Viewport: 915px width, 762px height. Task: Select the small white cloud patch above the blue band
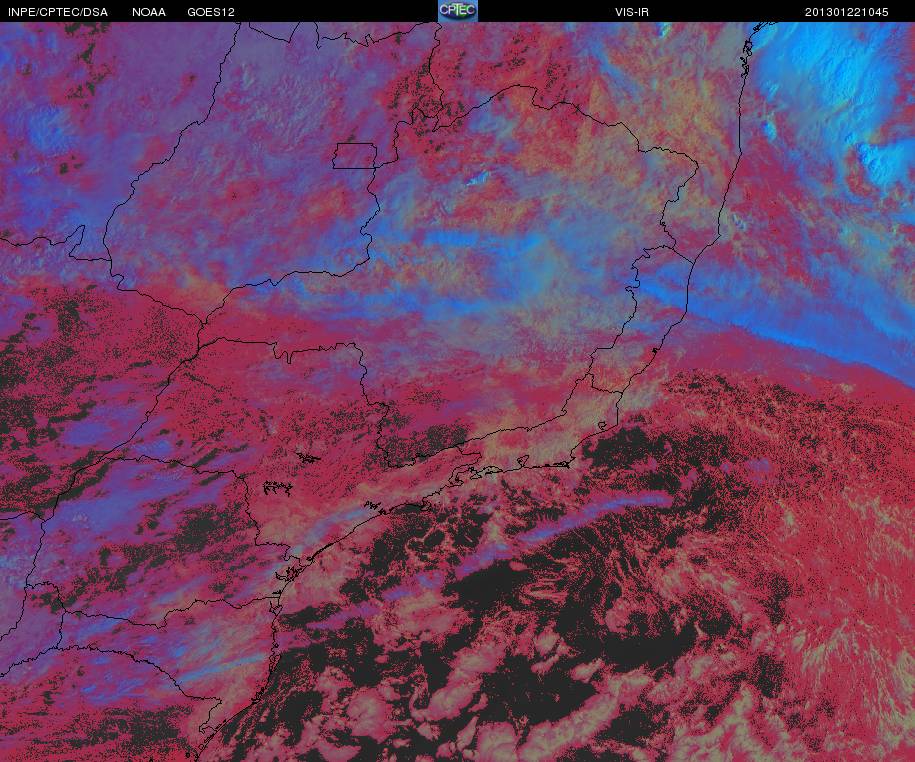(x=479, y=177)
